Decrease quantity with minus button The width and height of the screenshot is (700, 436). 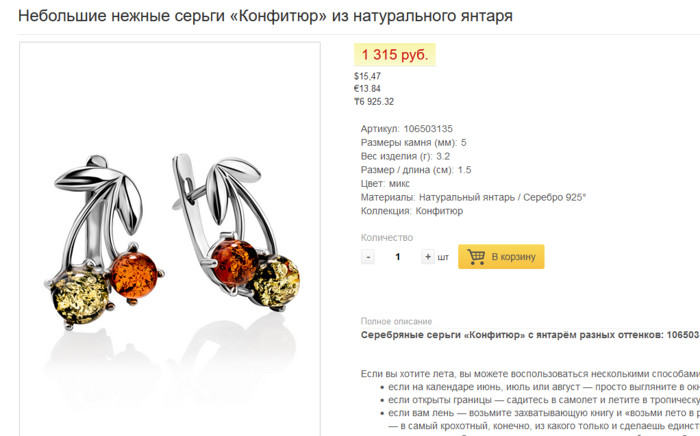click(368, 257)
